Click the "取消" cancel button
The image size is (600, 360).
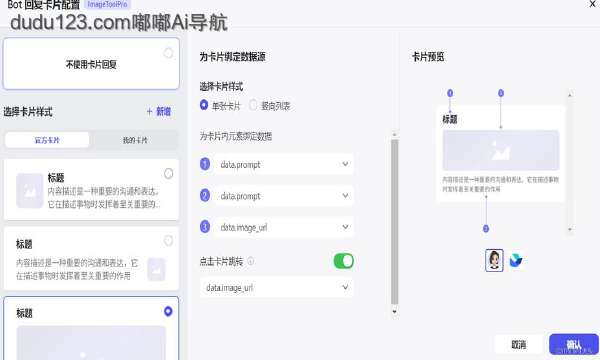click(519, 344)
